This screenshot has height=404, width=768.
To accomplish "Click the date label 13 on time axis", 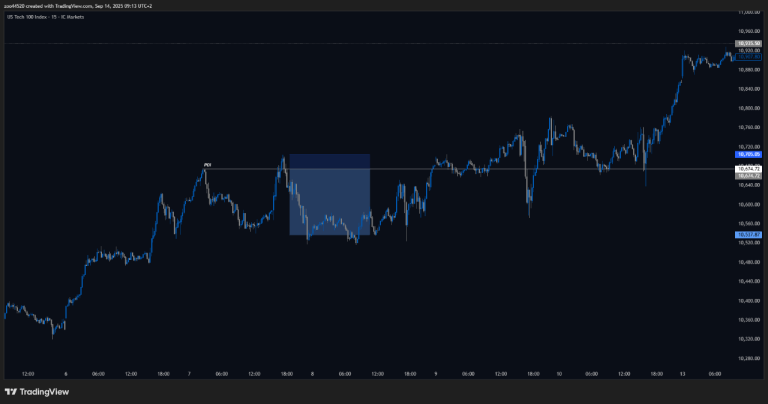I will (x=682, y=375).
